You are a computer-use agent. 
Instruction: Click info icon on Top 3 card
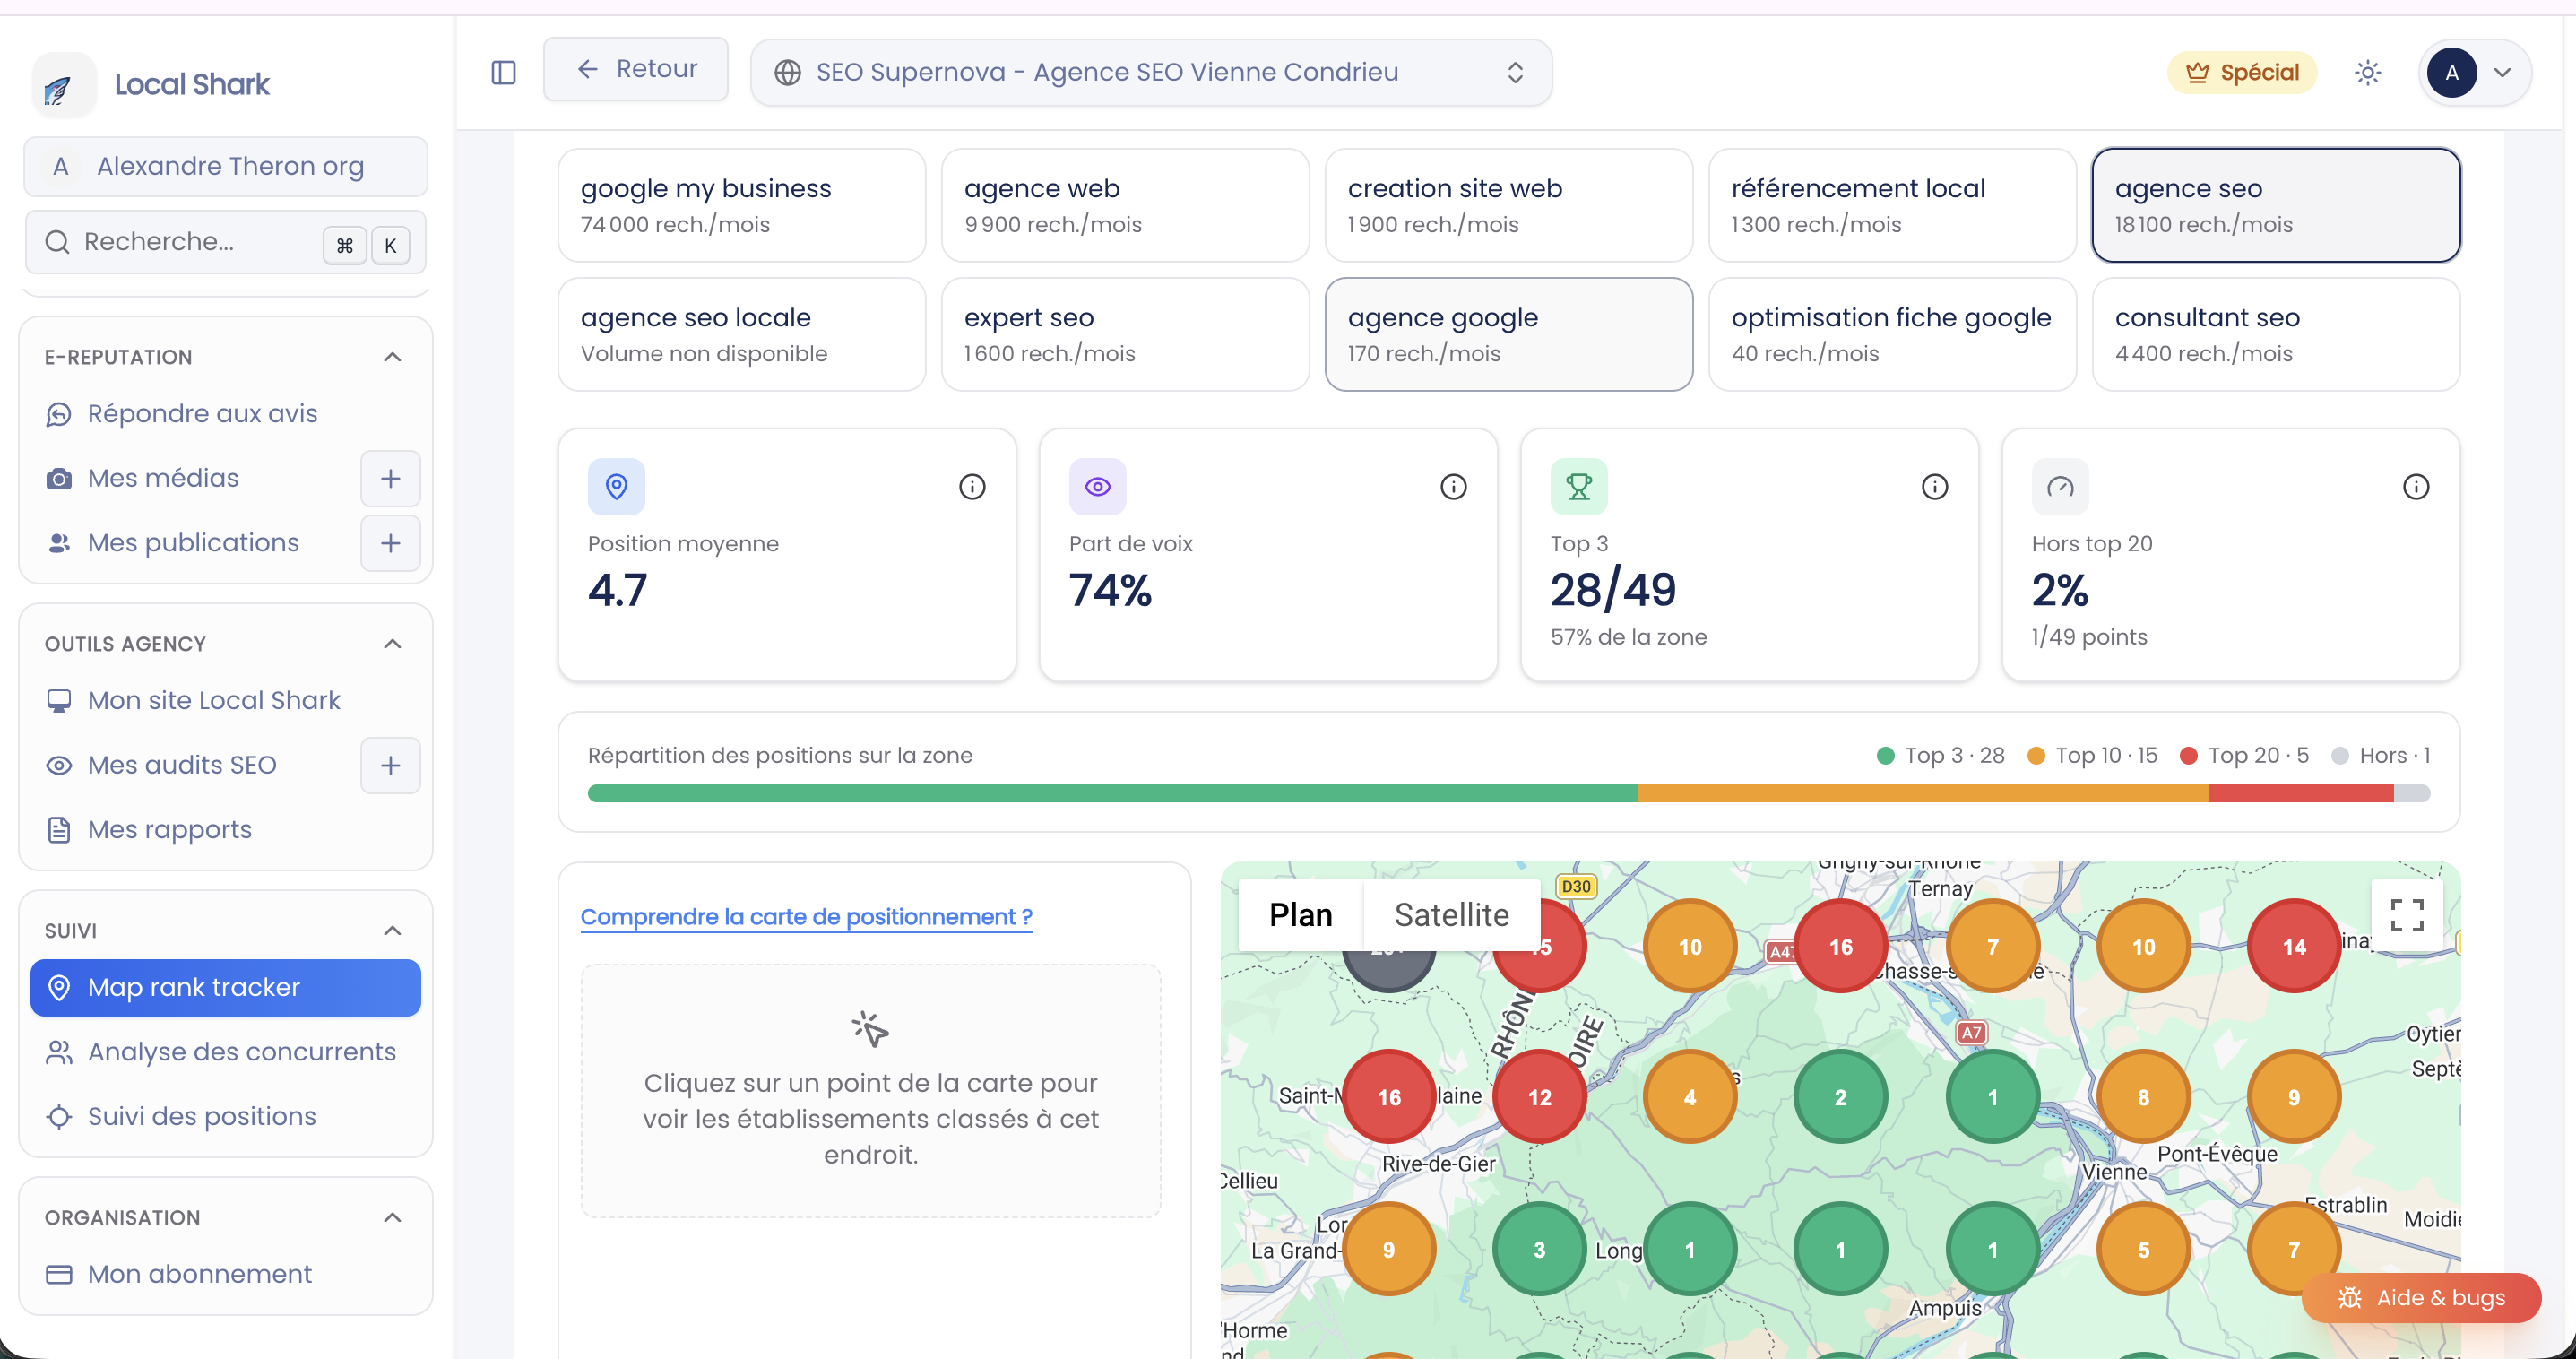(x=1935, y=487)
